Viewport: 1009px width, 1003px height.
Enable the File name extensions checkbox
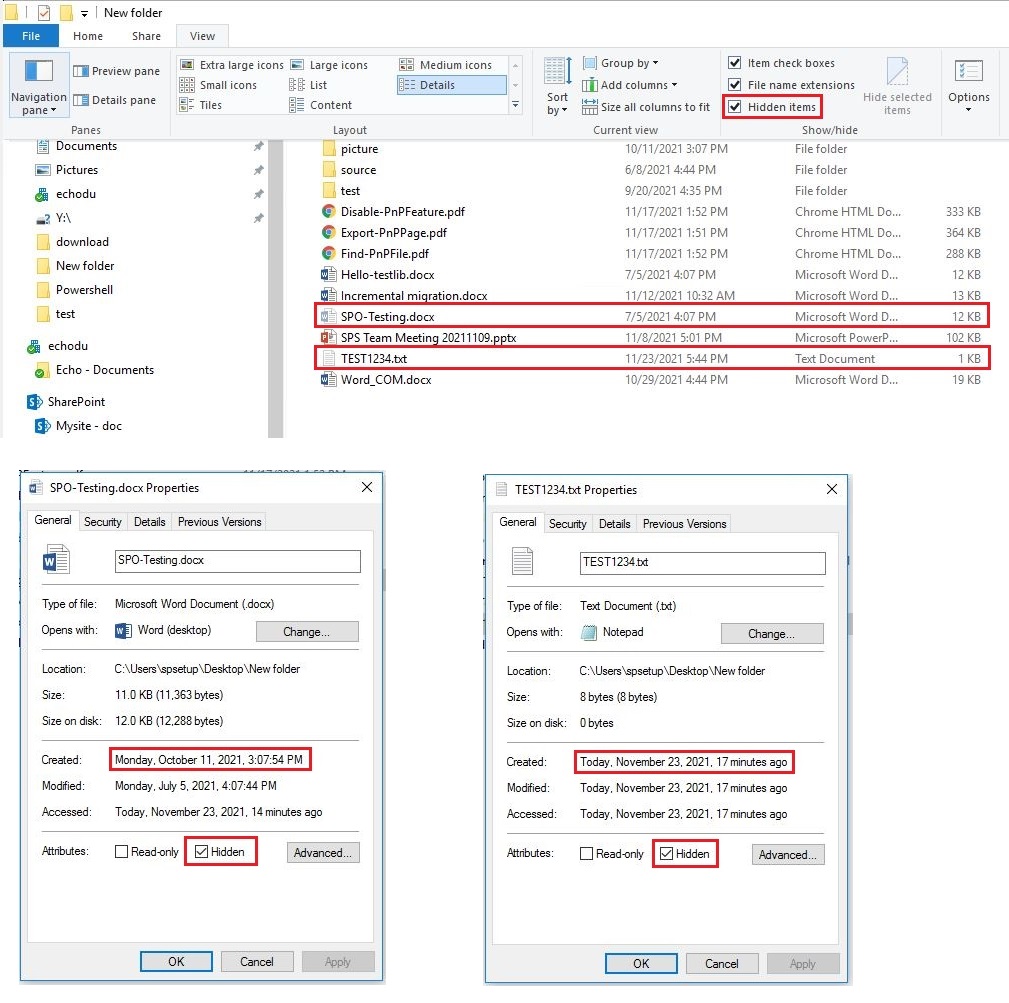point(736,85)
